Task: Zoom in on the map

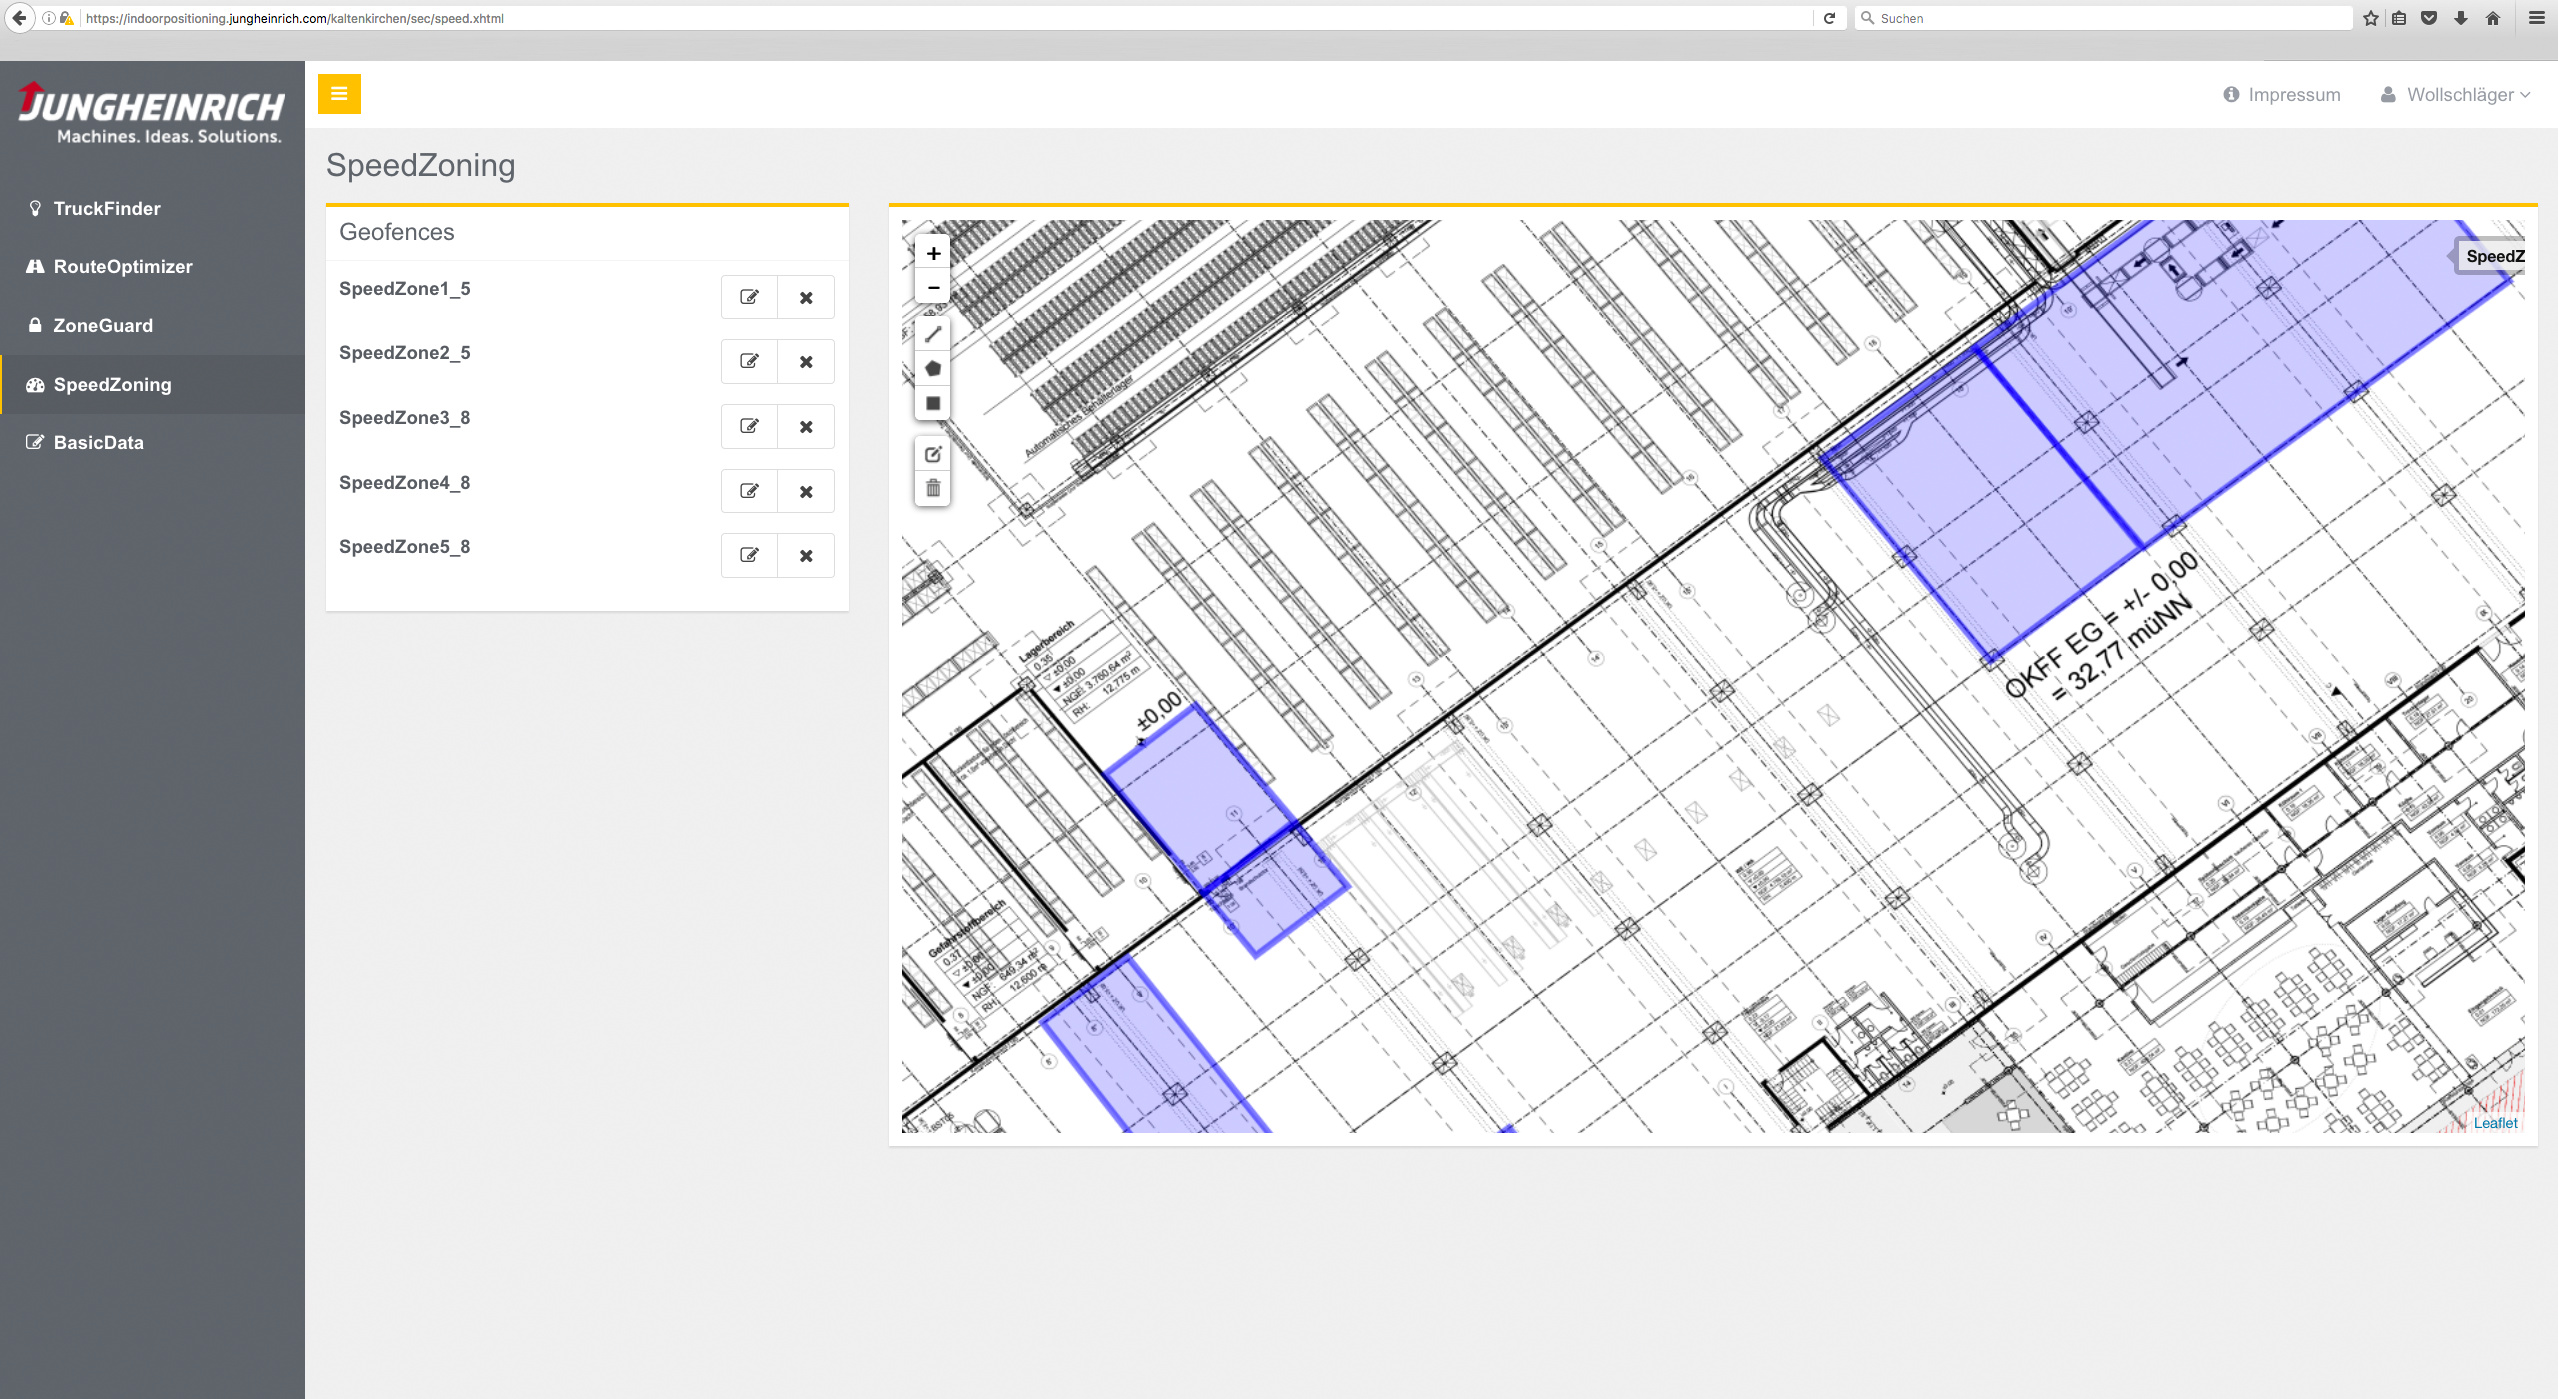Action: pyautogui.click(x=932, y=254)
